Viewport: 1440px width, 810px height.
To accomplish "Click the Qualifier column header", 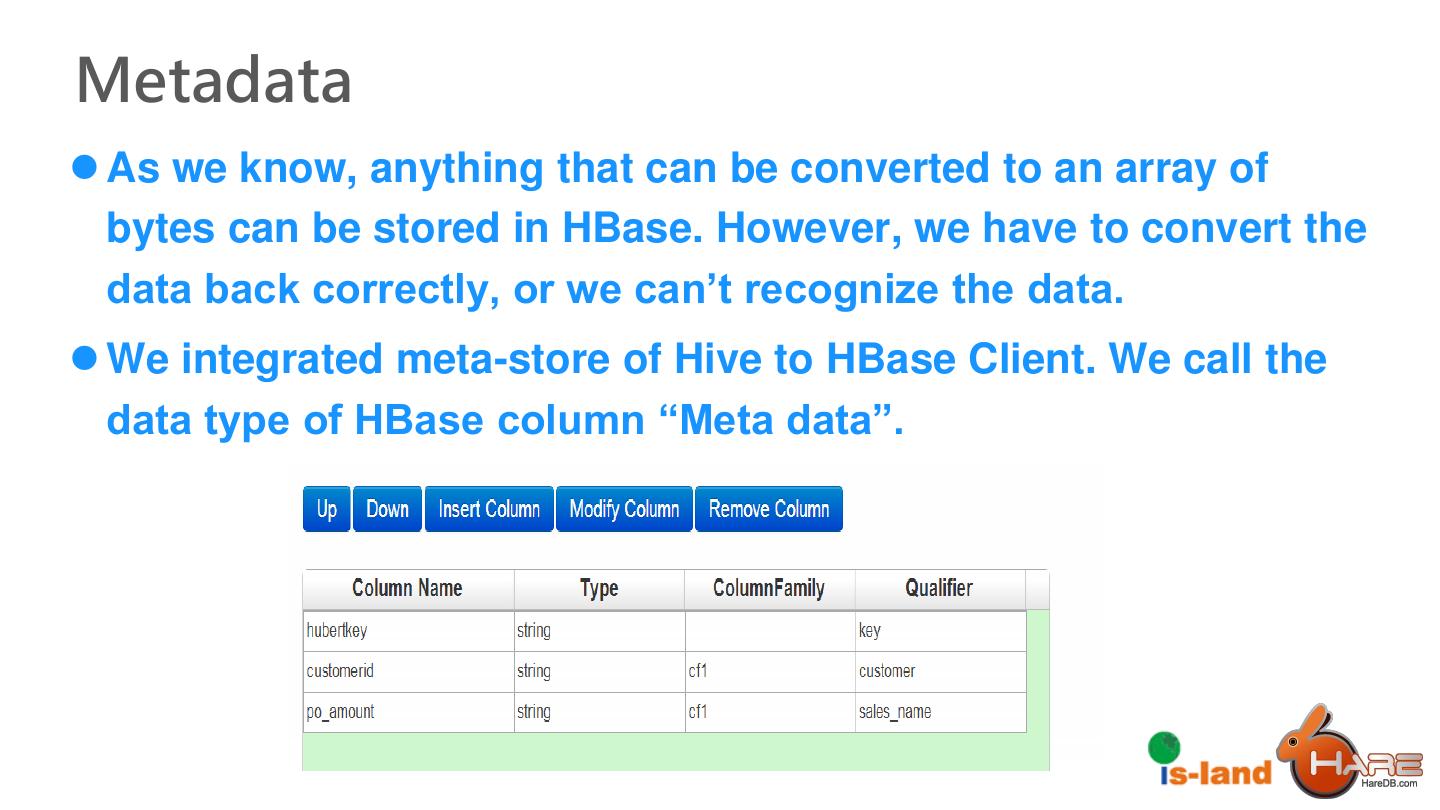I will 939,589.
